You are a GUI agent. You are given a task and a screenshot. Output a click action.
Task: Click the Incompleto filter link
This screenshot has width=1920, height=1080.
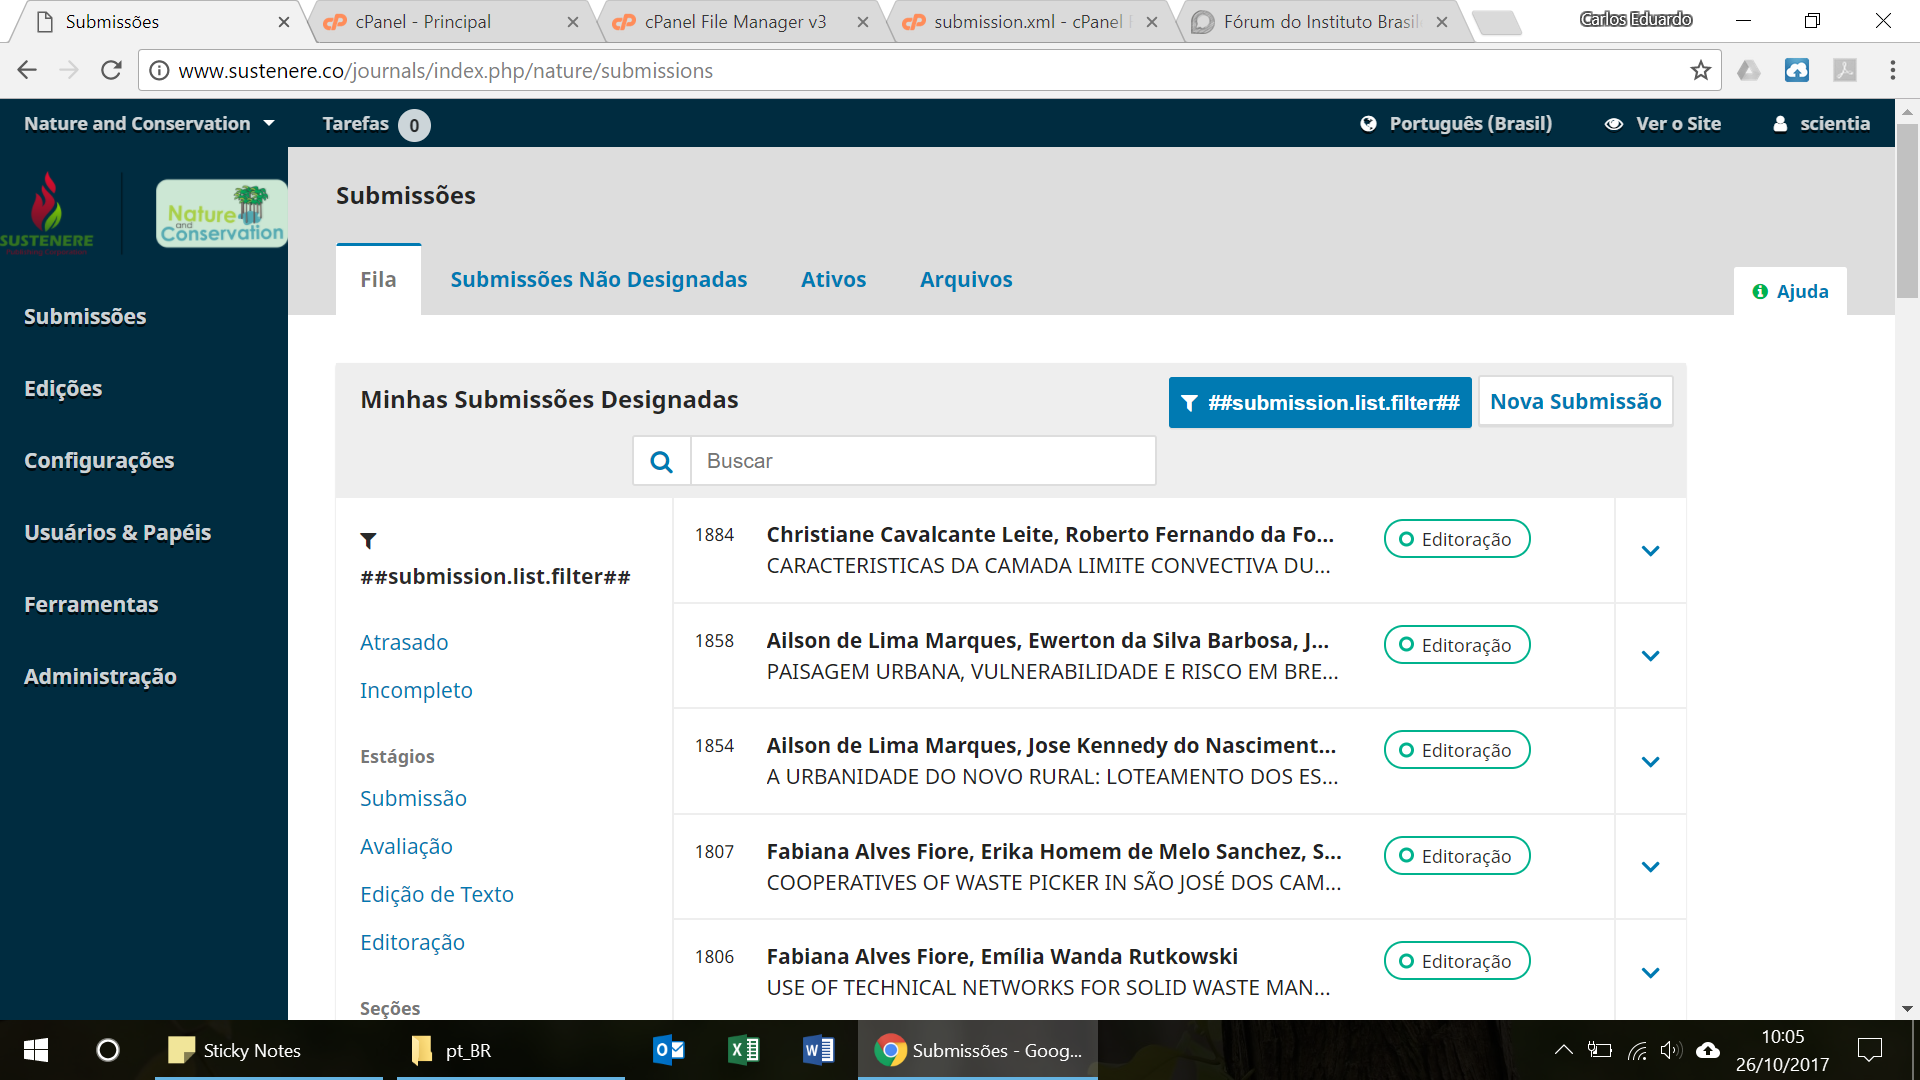(x=413, y=690)
